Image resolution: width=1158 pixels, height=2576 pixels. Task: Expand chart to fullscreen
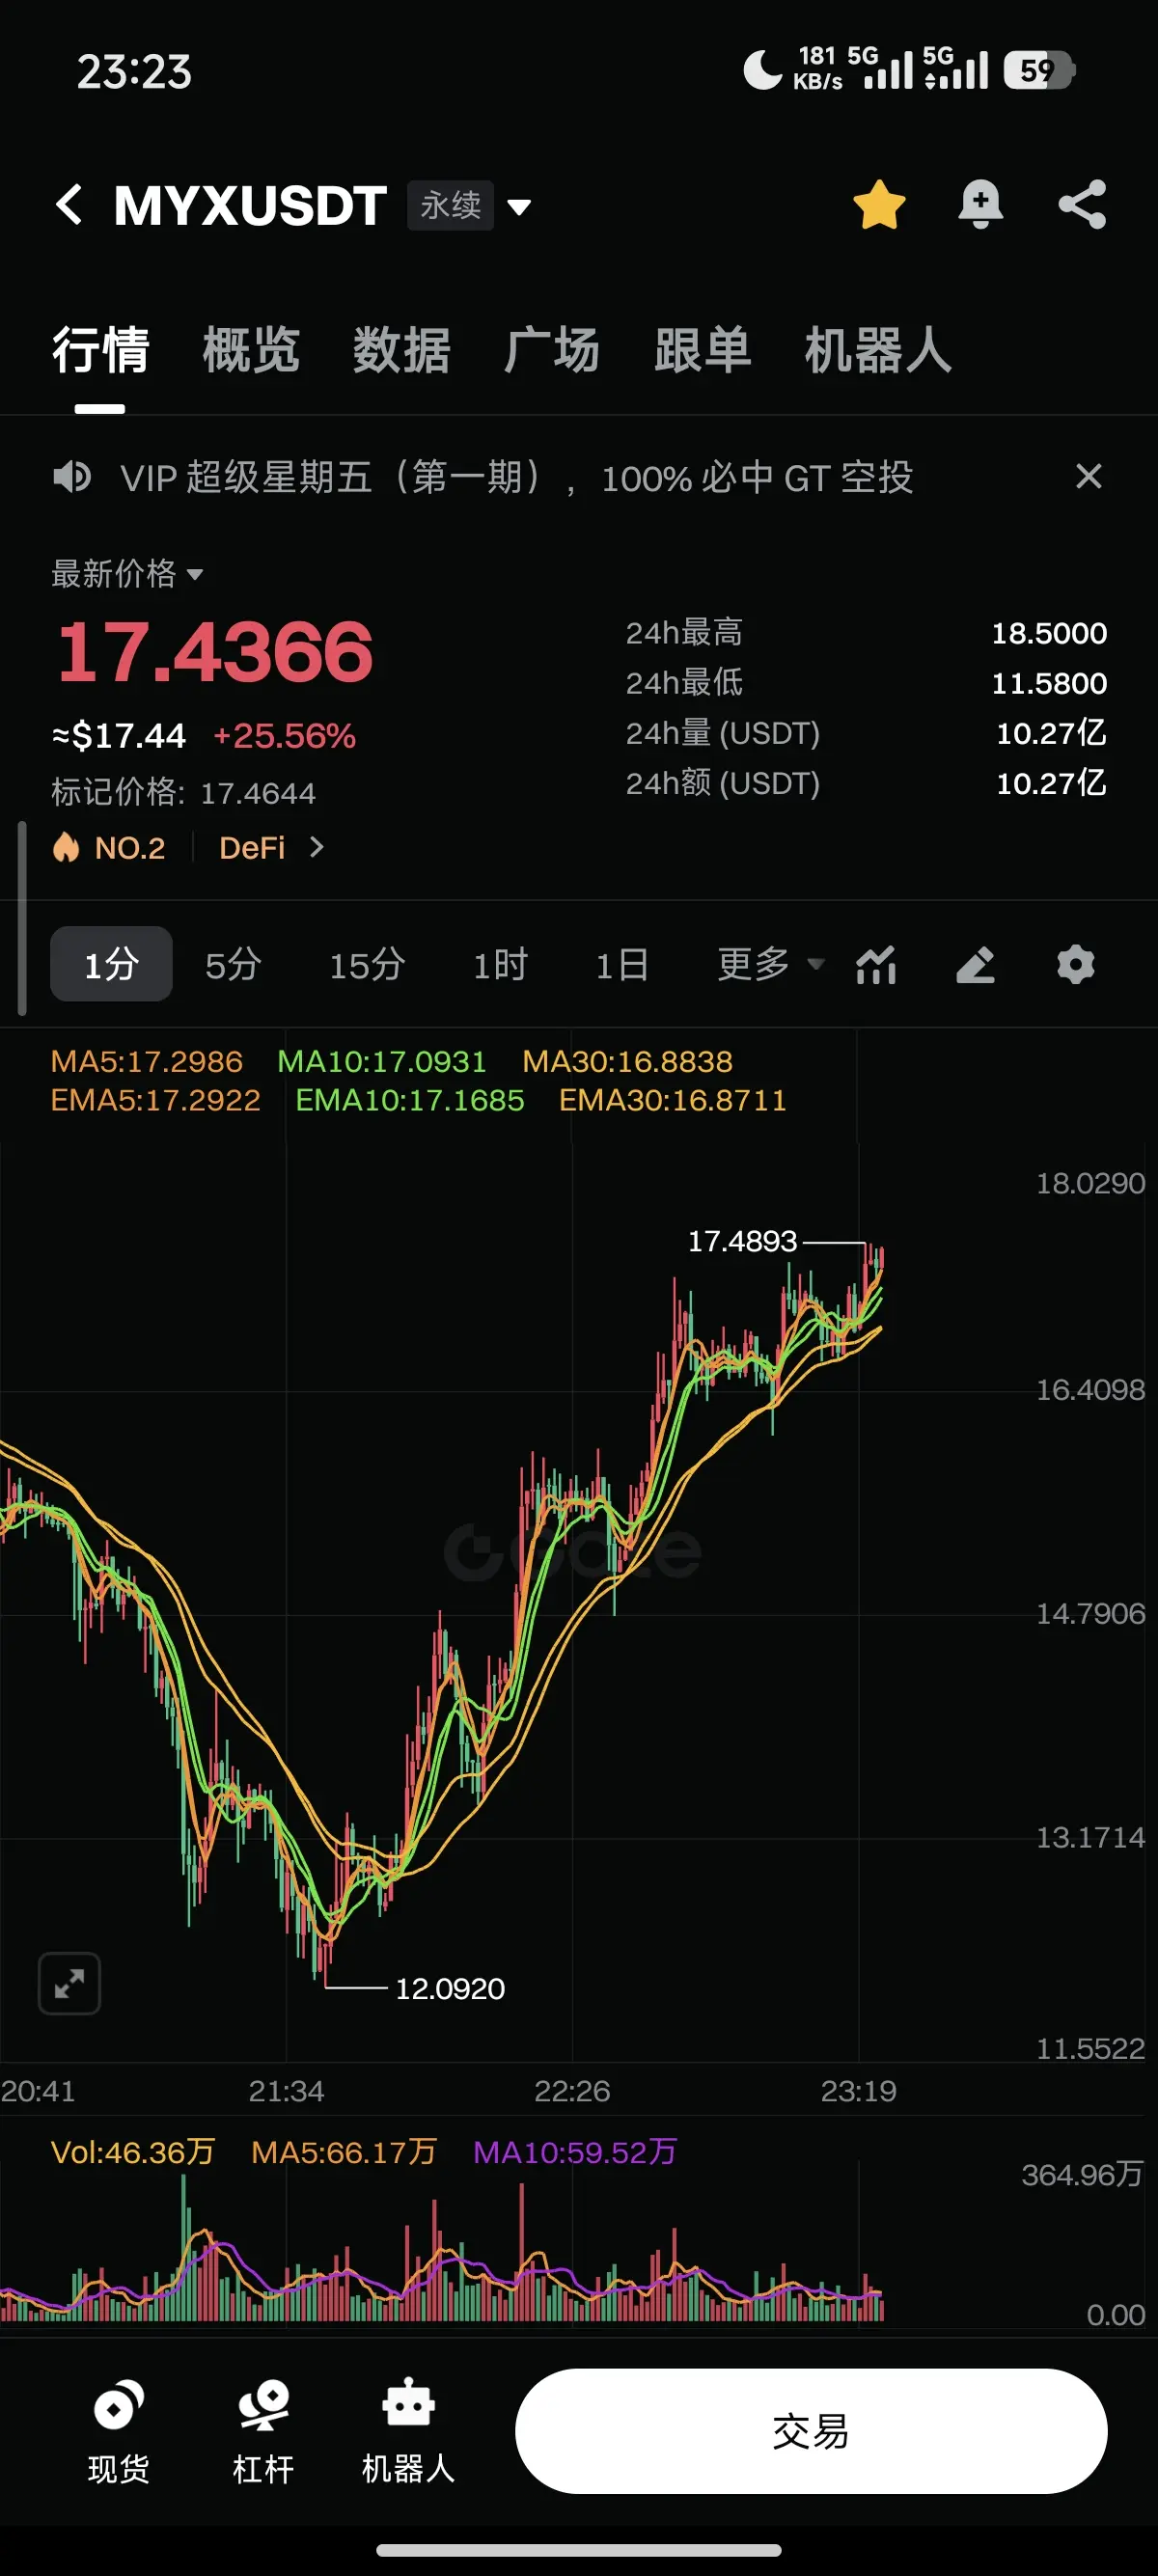point(69,1983)
